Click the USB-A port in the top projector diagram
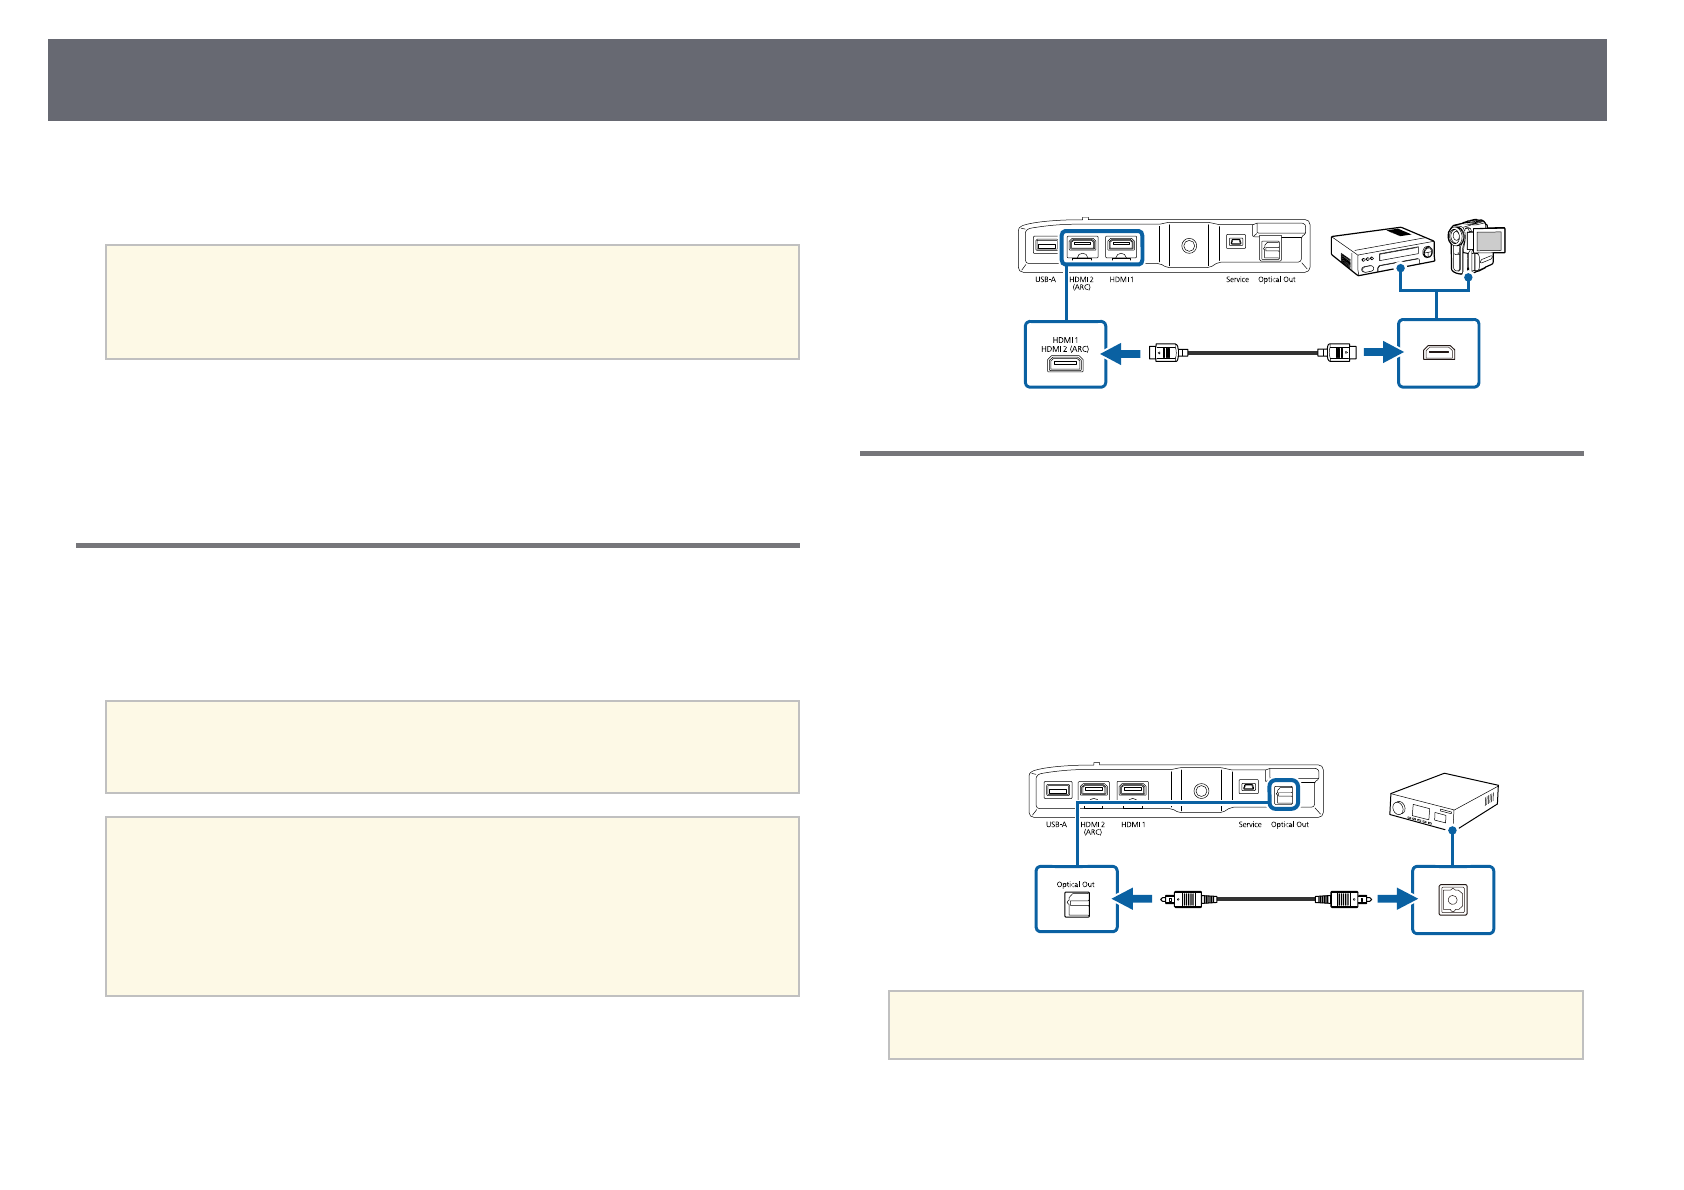 (x=1045, y=246)
